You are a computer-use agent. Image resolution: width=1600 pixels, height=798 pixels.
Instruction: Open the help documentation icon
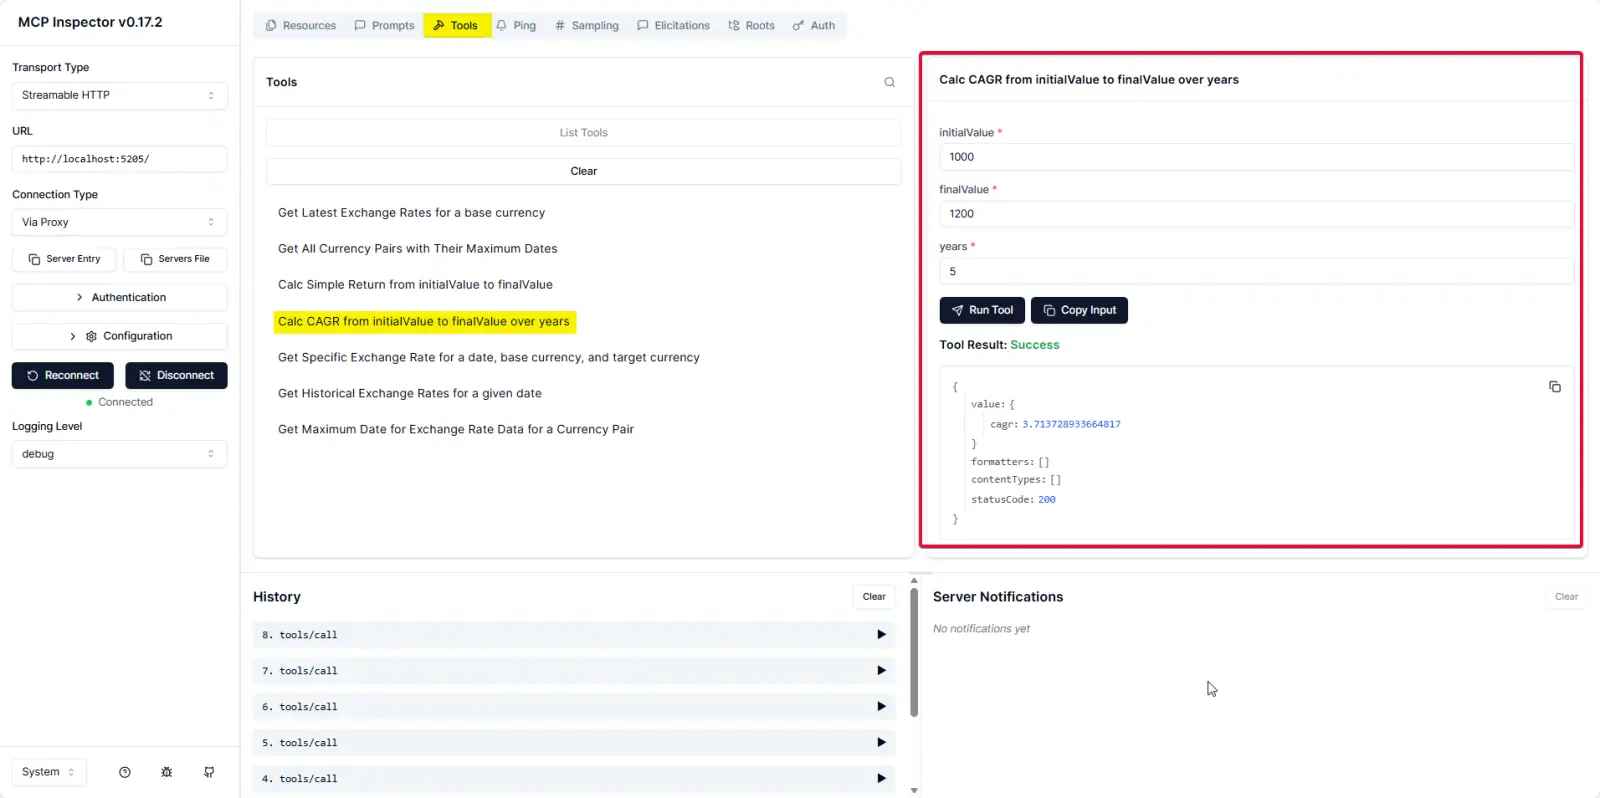[x=125, y=772]
